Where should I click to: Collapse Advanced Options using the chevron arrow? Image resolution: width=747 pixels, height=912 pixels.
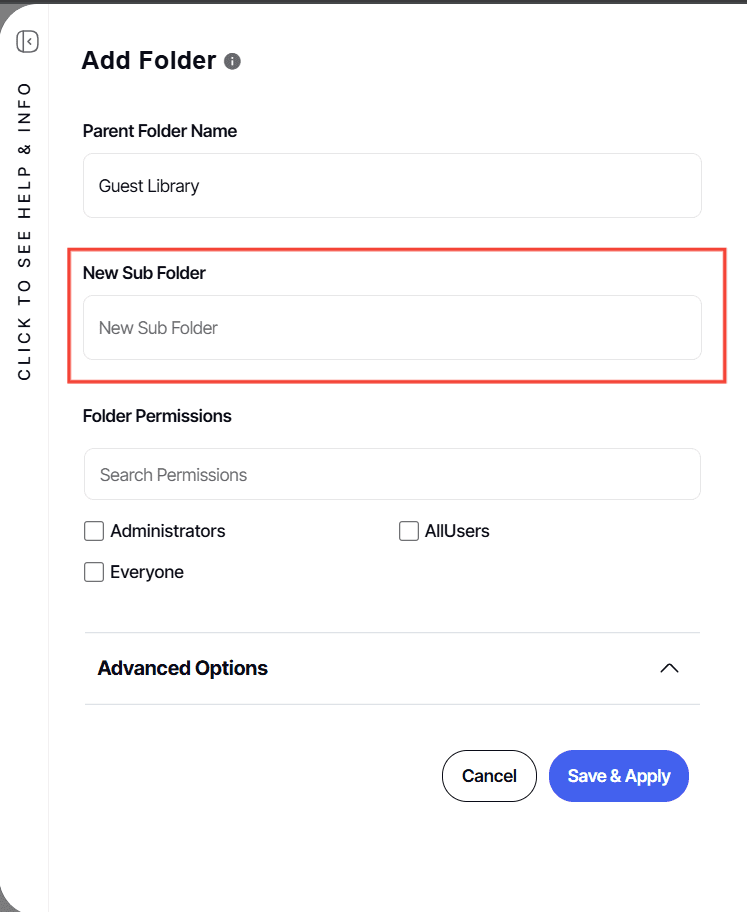coord(670,668)
